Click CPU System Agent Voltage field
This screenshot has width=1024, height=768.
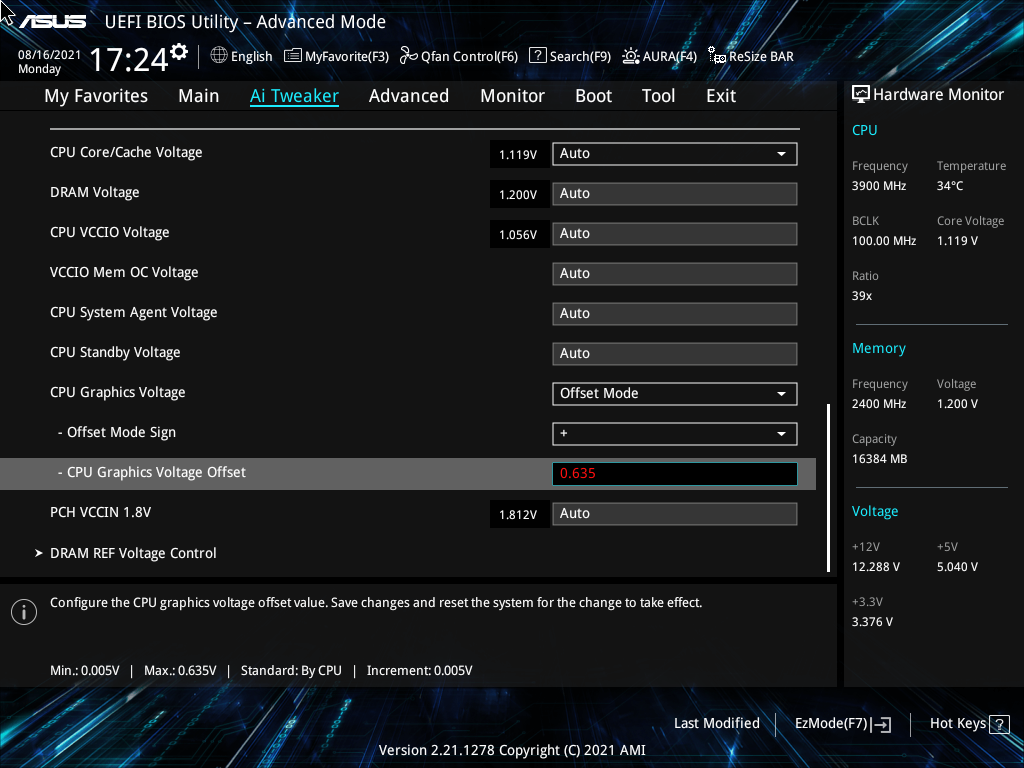click(x=675, y=313)
